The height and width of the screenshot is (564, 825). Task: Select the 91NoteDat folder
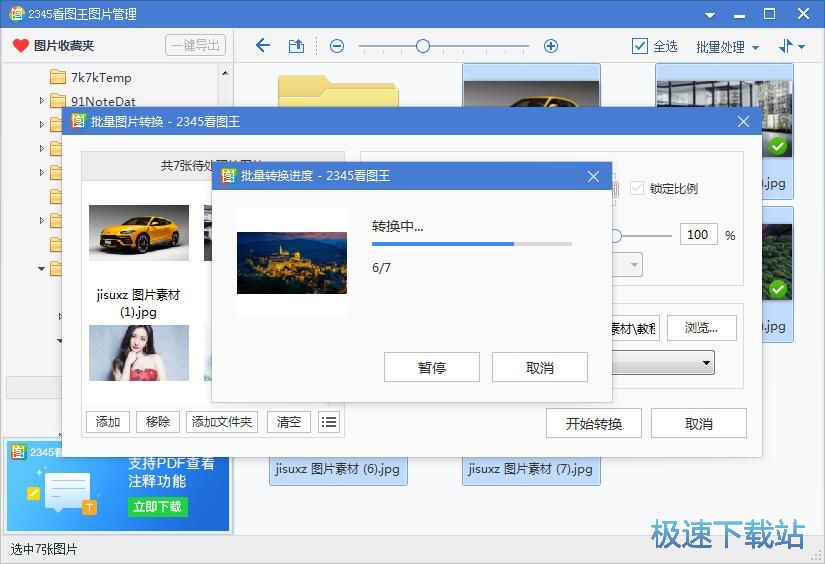tap(93, 101)
